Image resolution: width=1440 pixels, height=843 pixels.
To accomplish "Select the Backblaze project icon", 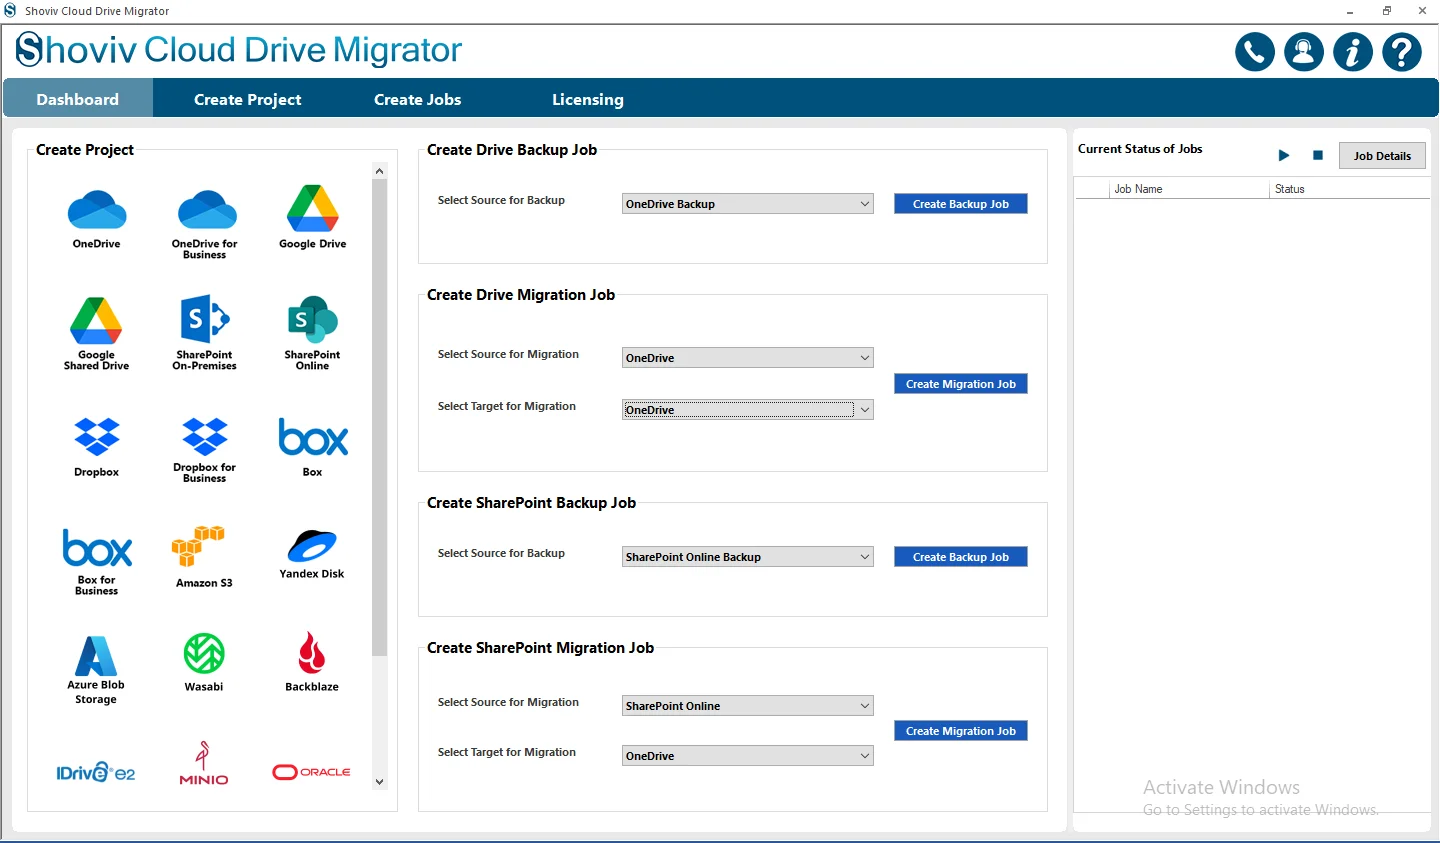I will (312, 653).
